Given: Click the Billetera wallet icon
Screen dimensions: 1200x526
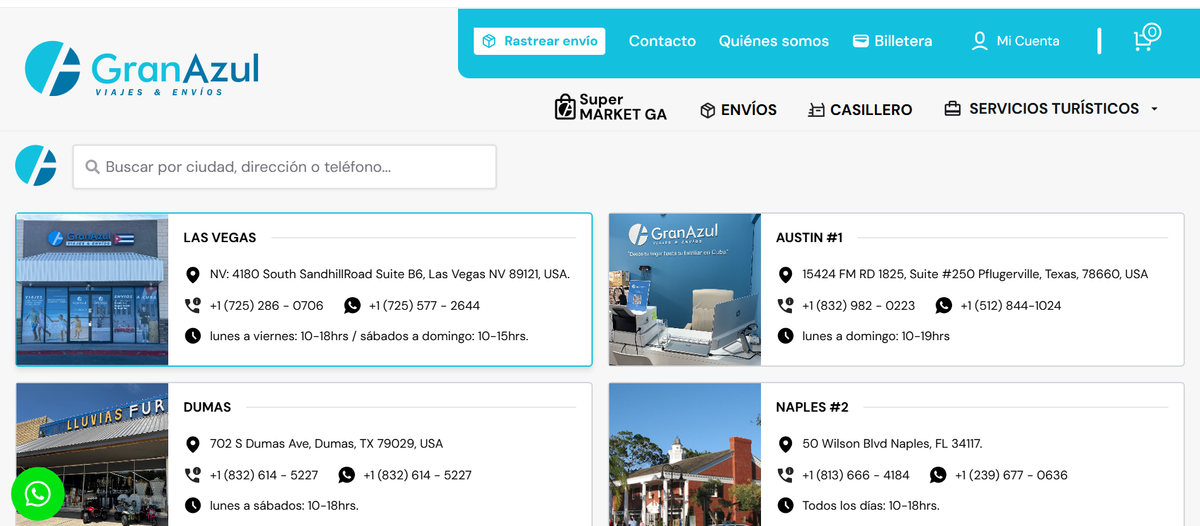Looking at the screenshot, I should point(860,41).
